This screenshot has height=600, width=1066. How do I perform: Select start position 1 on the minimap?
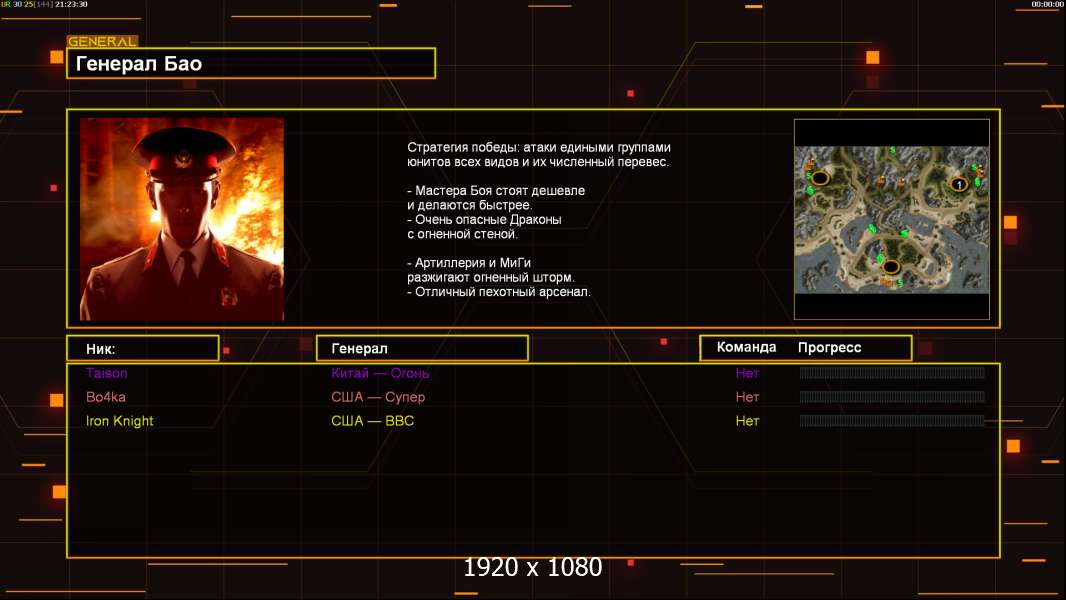coord(959,184)
